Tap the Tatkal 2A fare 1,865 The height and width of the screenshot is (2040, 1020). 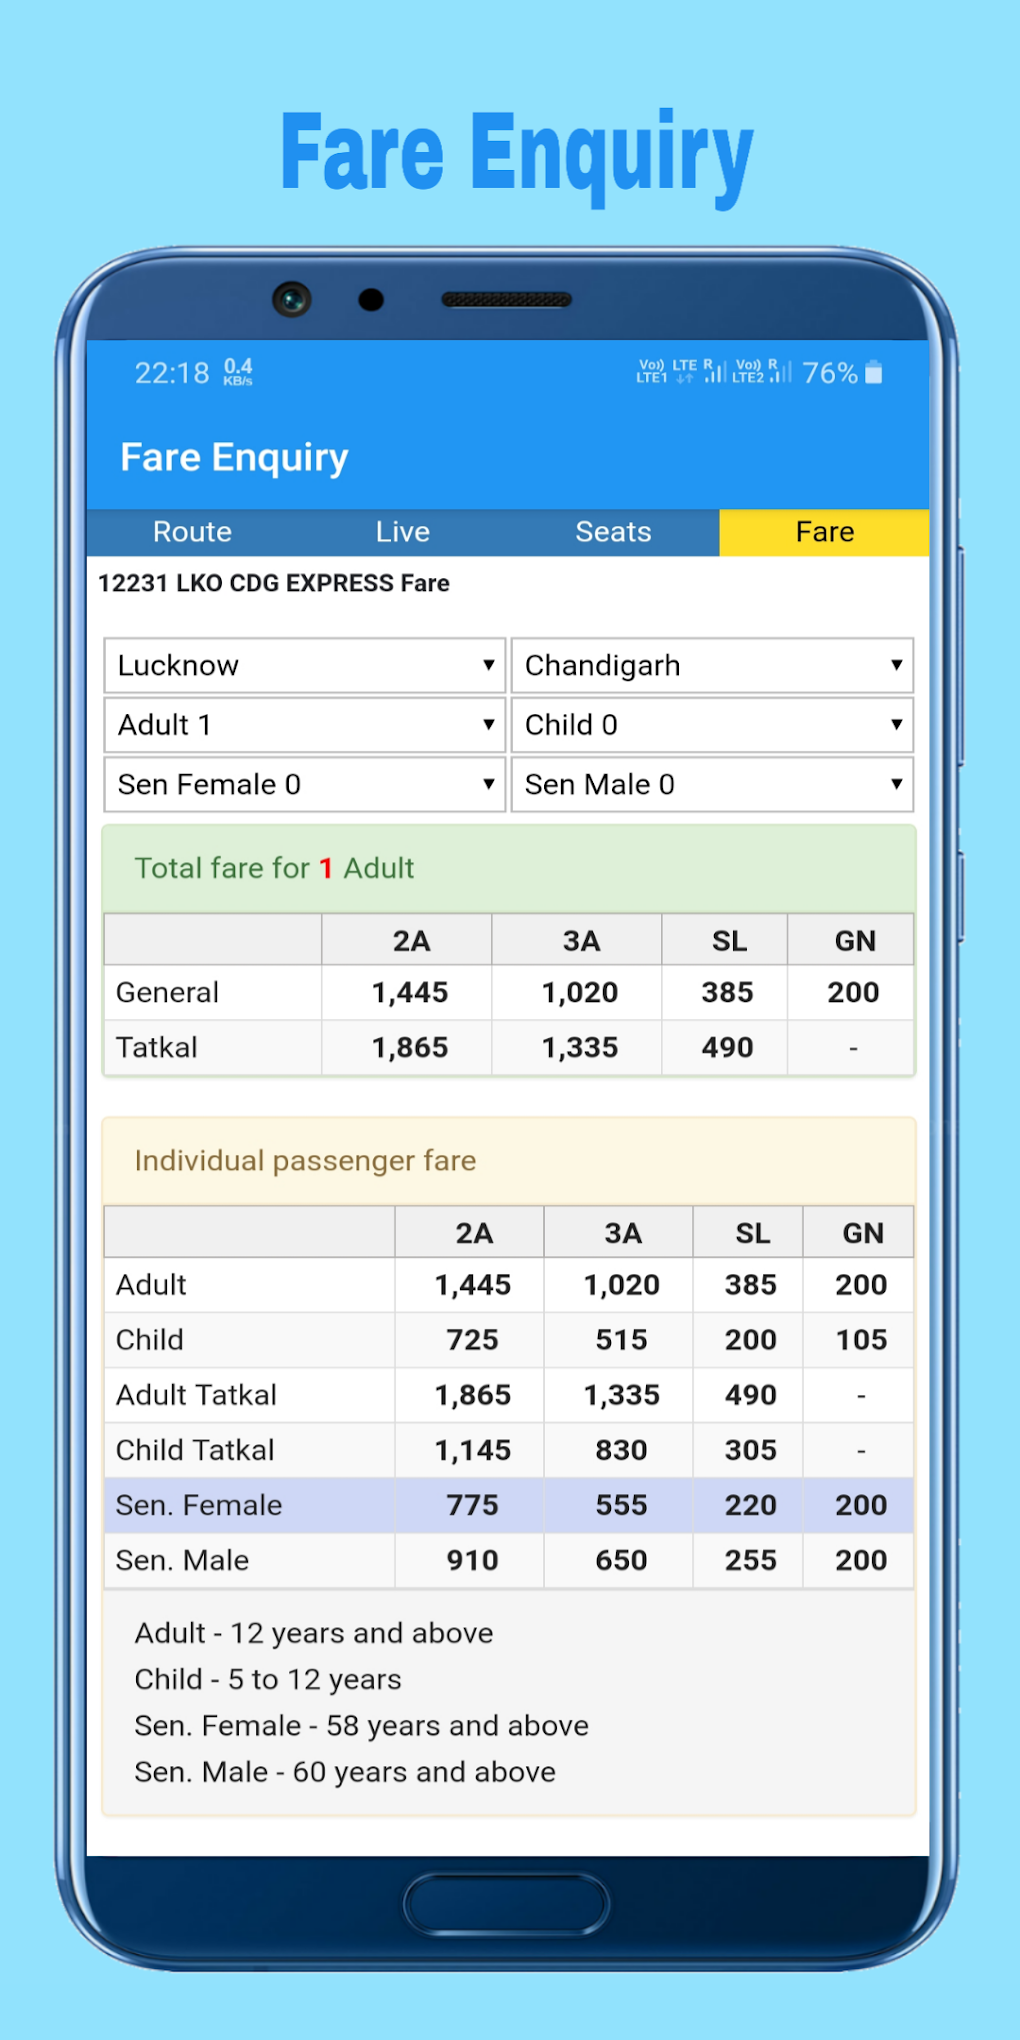[410, 1048]
